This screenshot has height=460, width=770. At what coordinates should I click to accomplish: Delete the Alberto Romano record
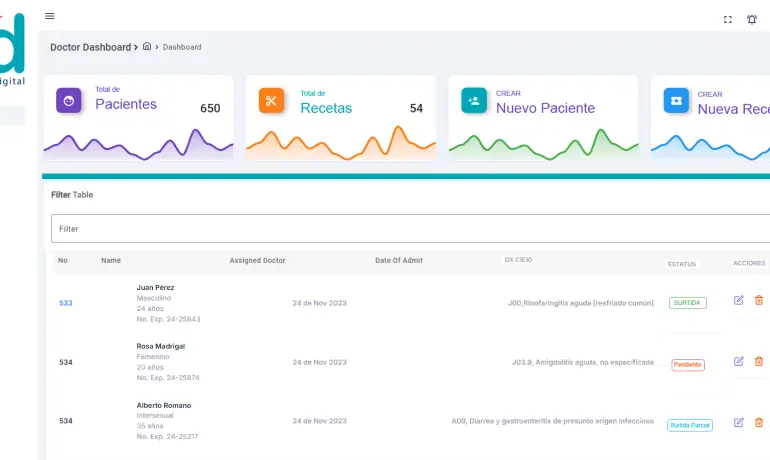coord(759,422)
